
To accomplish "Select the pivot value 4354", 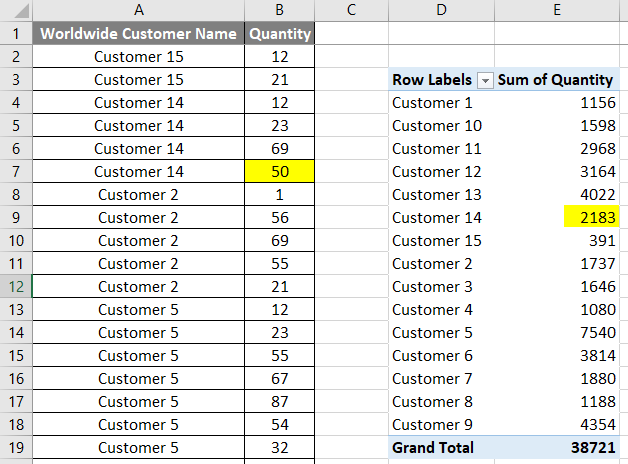I will pos(598,425).
